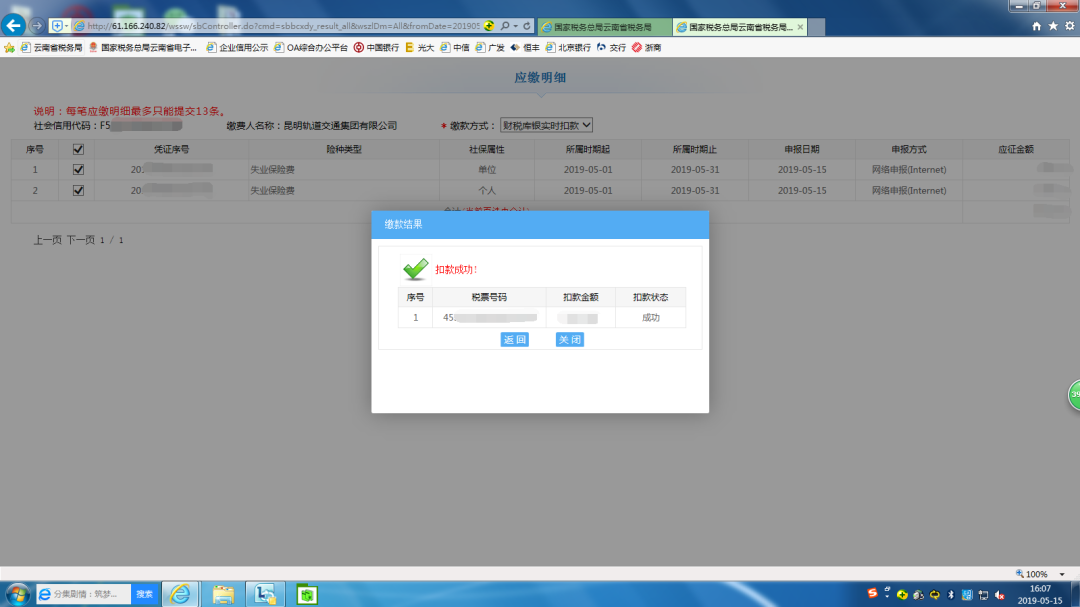Open the 企业信用公示 bookmark
The width and height of the screenshot is (1080, 607).
[237, 48]
